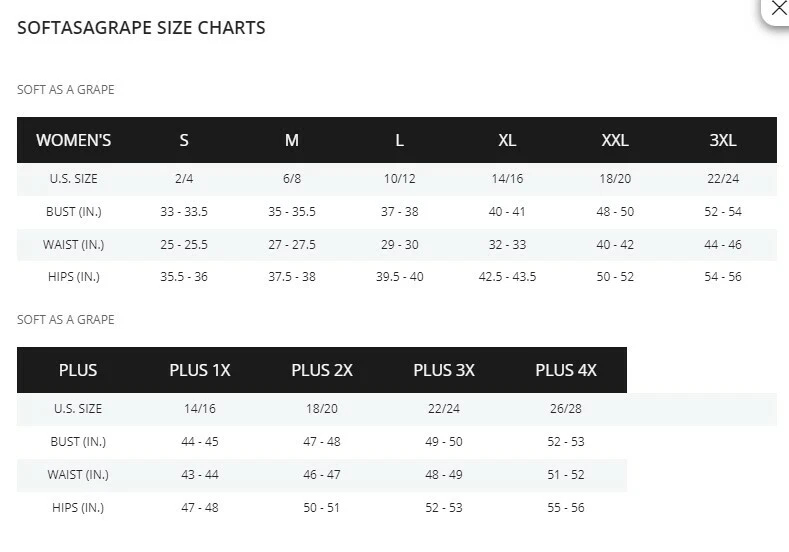Click SOFT AS A GRAPE label above Plus table
This screenshot has height=552, width=789.
[66, 320]
